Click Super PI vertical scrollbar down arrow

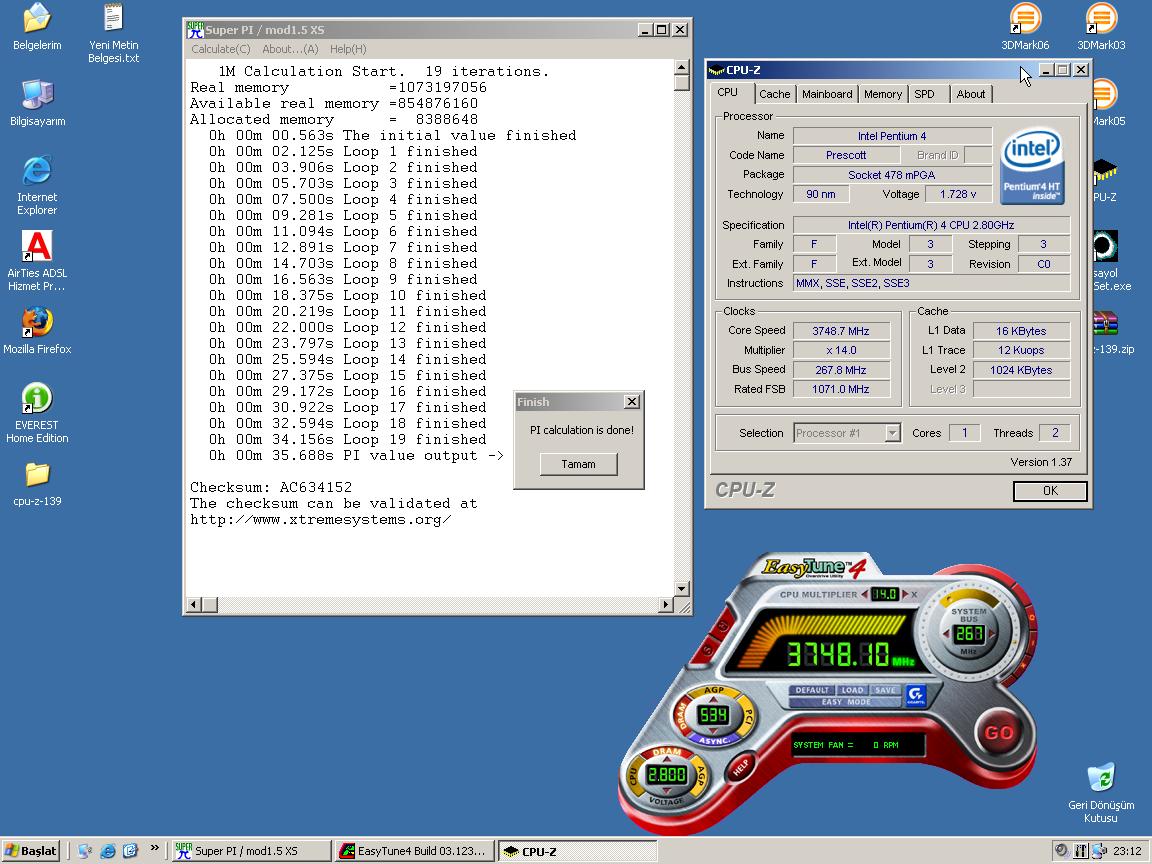682,588
